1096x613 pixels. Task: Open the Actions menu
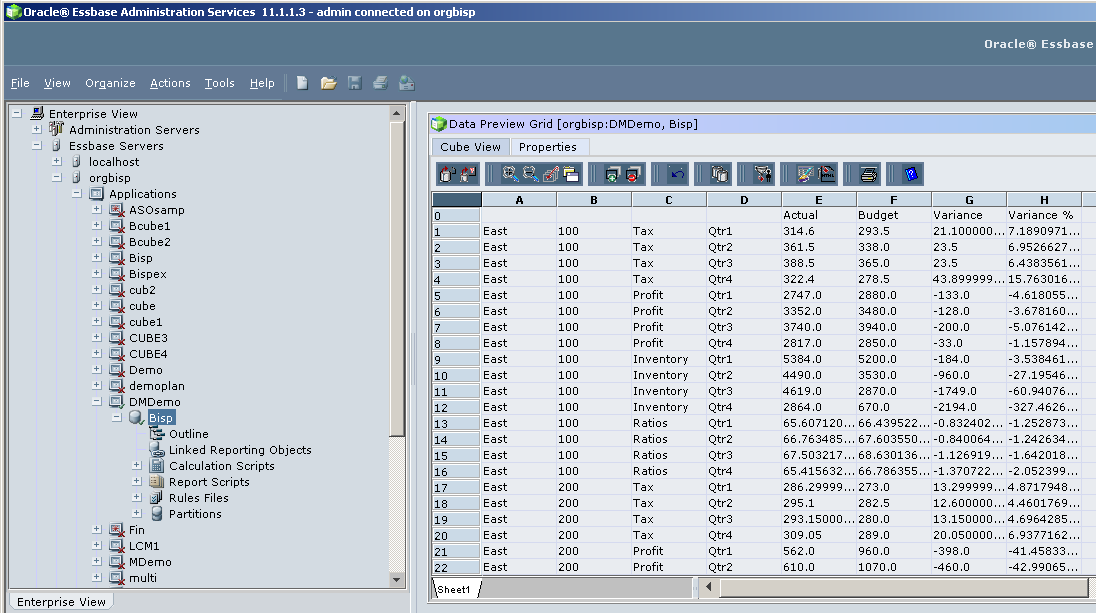pyautogui.click(x=170, y=83)
